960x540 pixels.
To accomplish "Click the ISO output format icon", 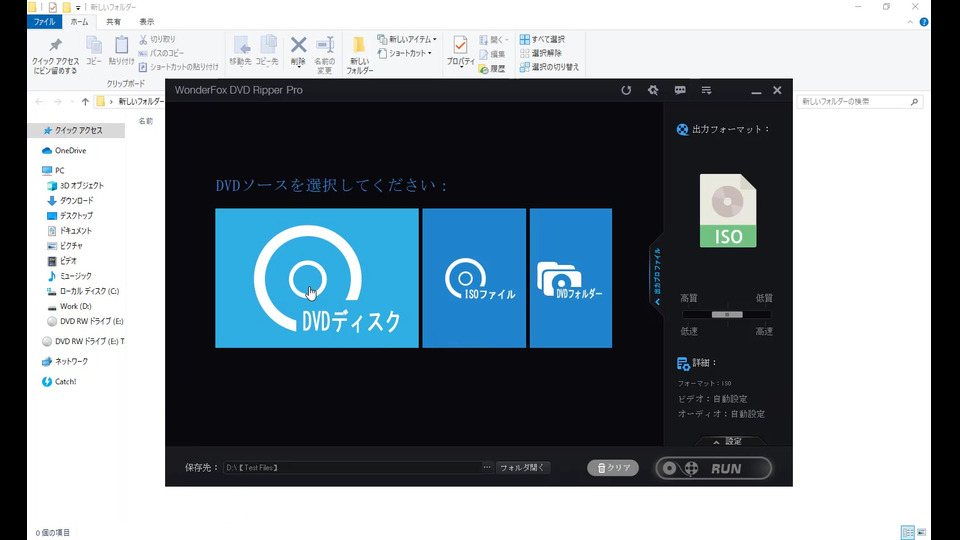I will (x=728, y=211).
